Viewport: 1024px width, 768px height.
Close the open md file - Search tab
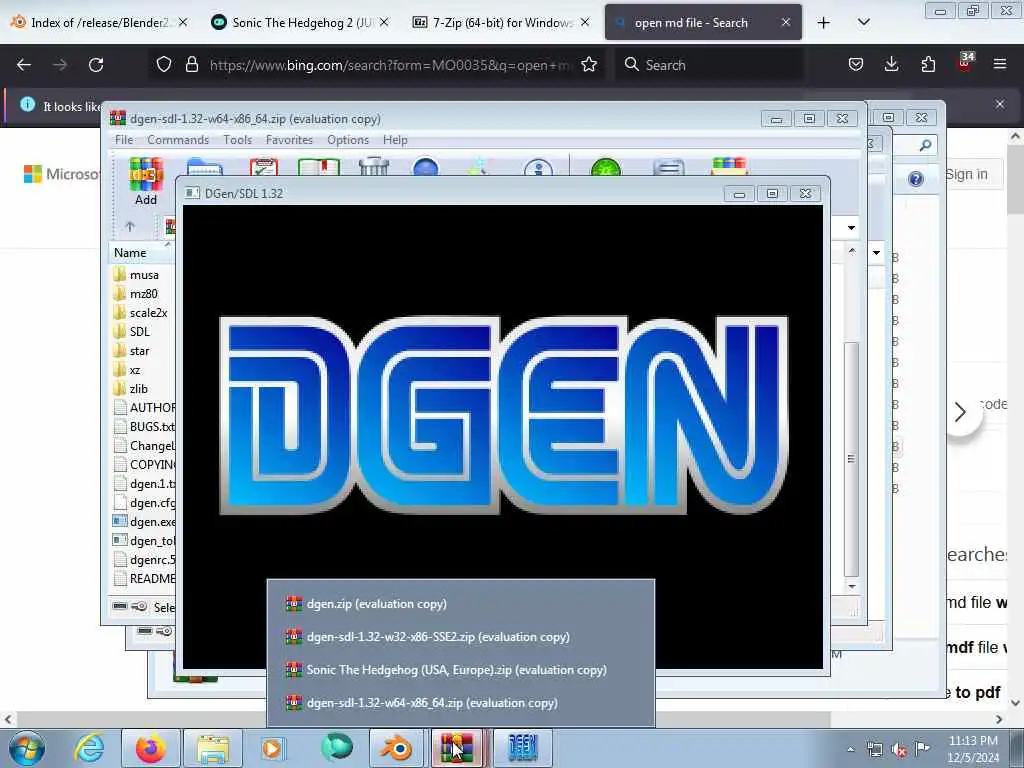click(x=786, y=22)
